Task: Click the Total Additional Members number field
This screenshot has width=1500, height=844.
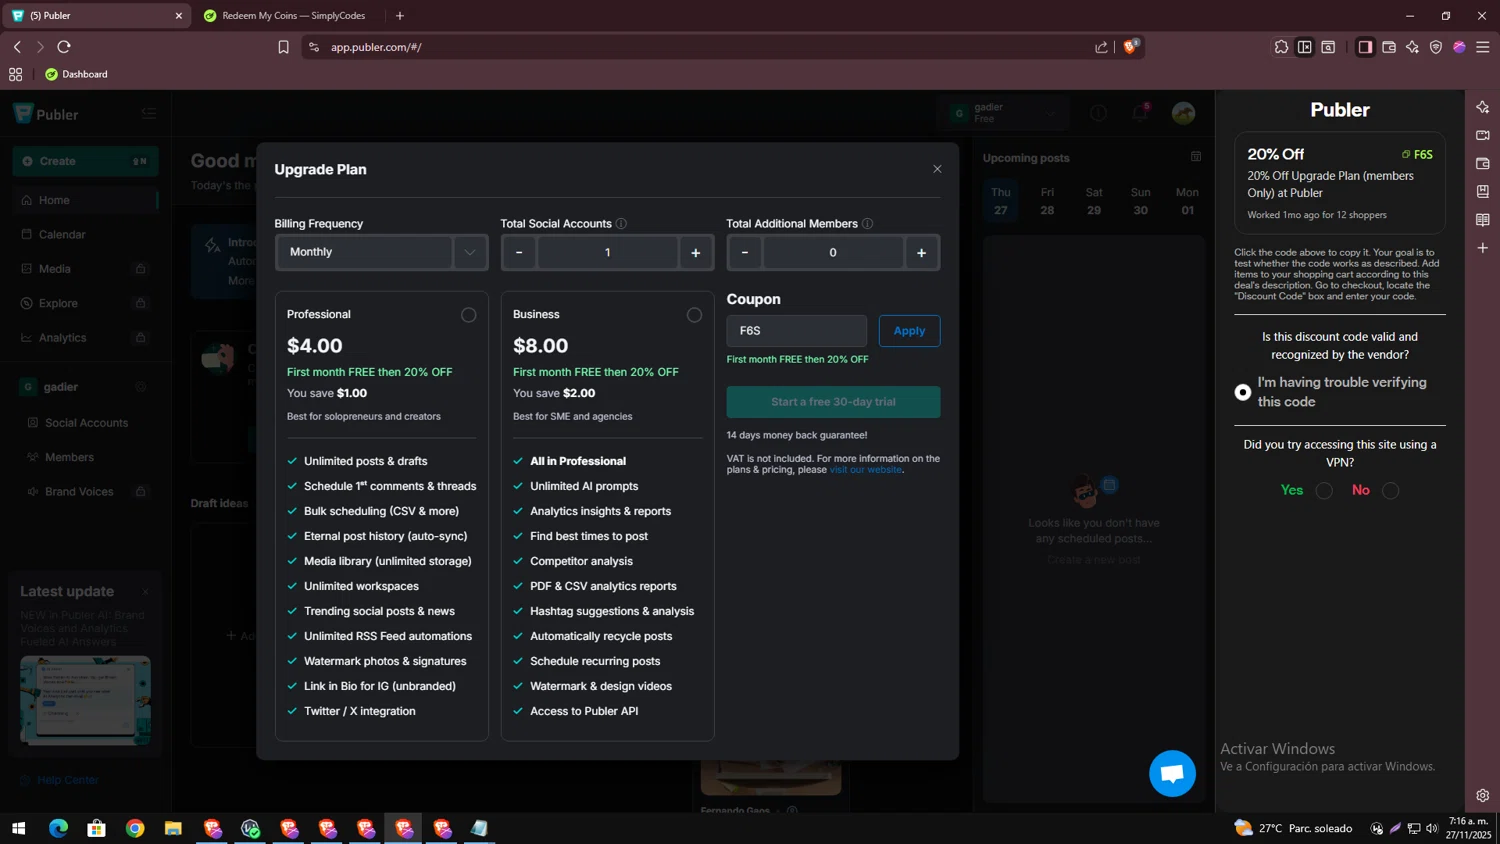Action: 833,253
